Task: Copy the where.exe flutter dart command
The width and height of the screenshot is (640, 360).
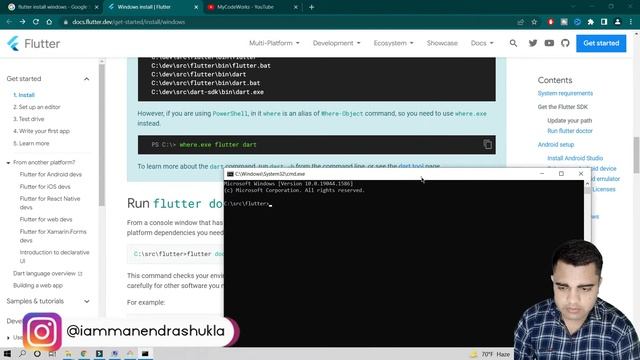Action: [x=487, y=144]
